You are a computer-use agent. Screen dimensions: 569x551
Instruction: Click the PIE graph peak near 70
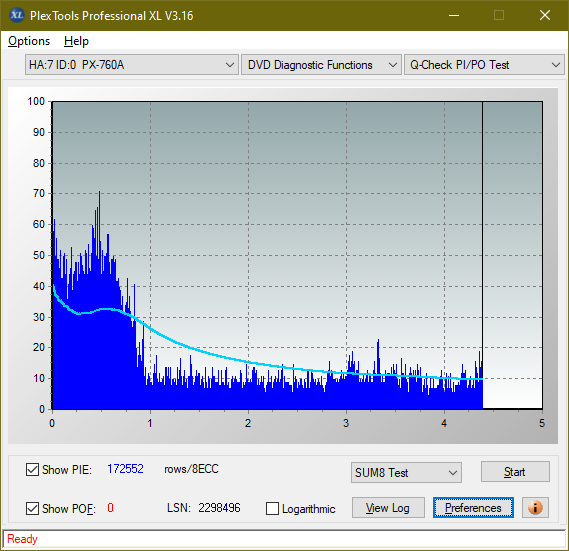click(99, 192)
